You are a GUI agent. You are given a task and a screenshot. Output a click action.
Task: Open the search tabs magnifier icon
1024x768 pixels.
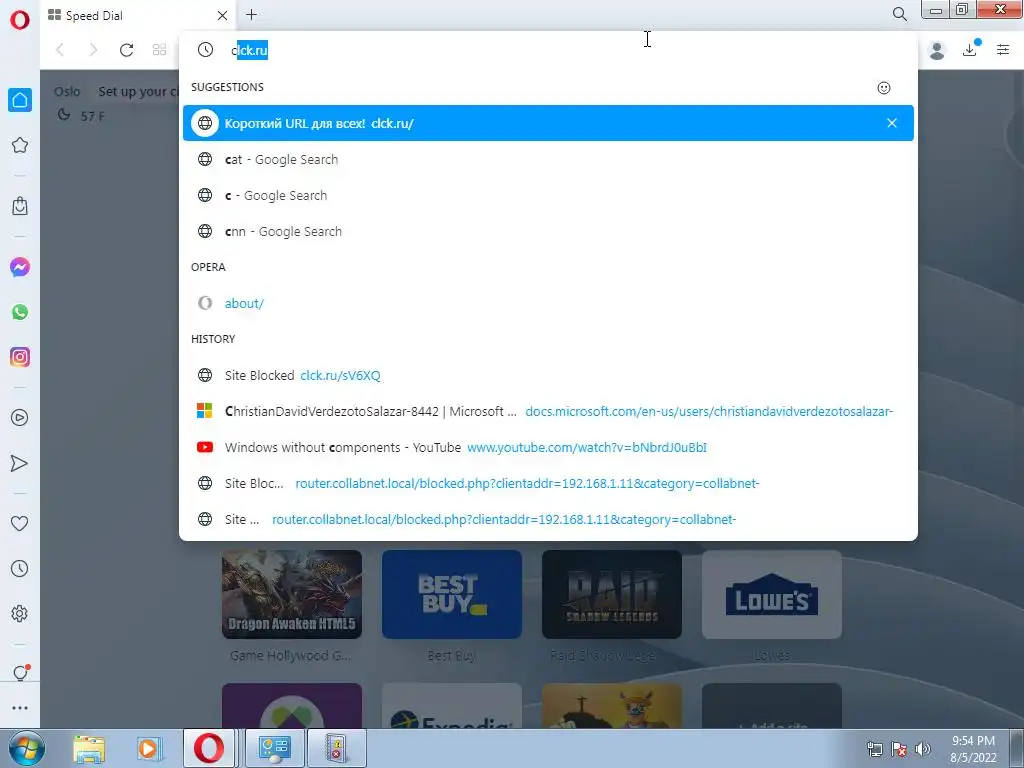click(899, 14)
